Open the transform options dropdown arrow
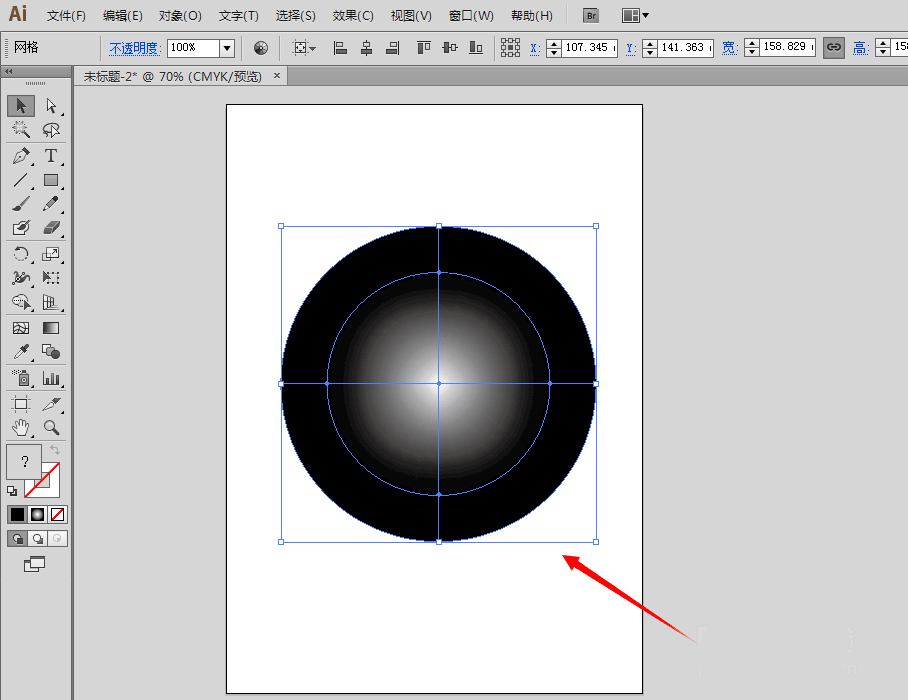The width and height of the screenshot is (908, 700). pyautogui.click(x=312, y=48)
